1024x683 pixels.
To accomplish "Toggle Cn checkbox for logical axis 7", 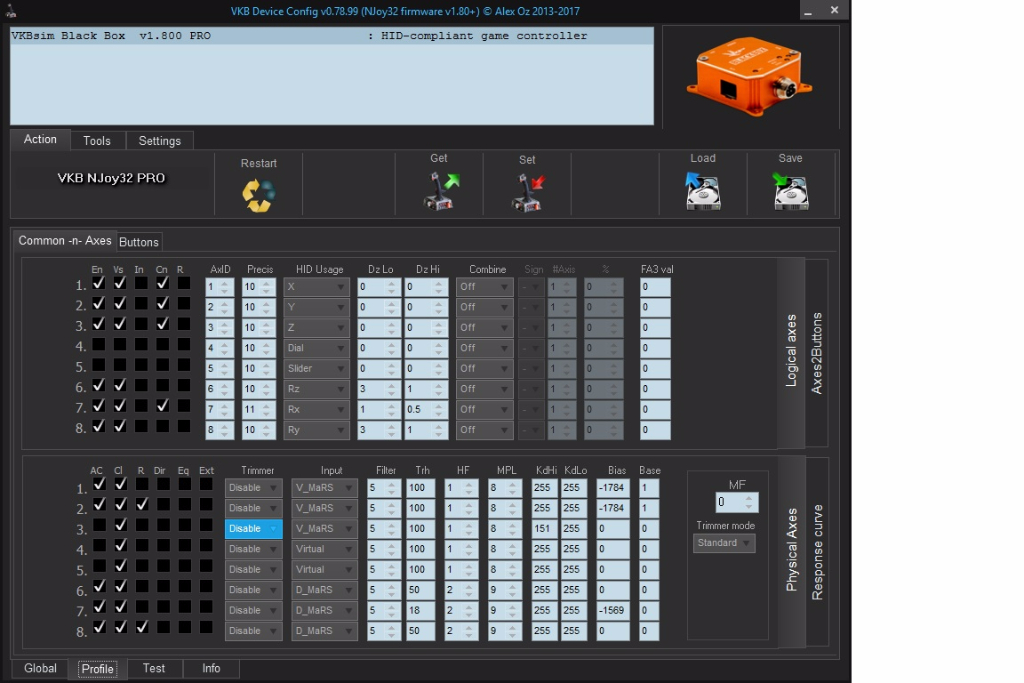I will pyautogui.click(x=163, y=405).
